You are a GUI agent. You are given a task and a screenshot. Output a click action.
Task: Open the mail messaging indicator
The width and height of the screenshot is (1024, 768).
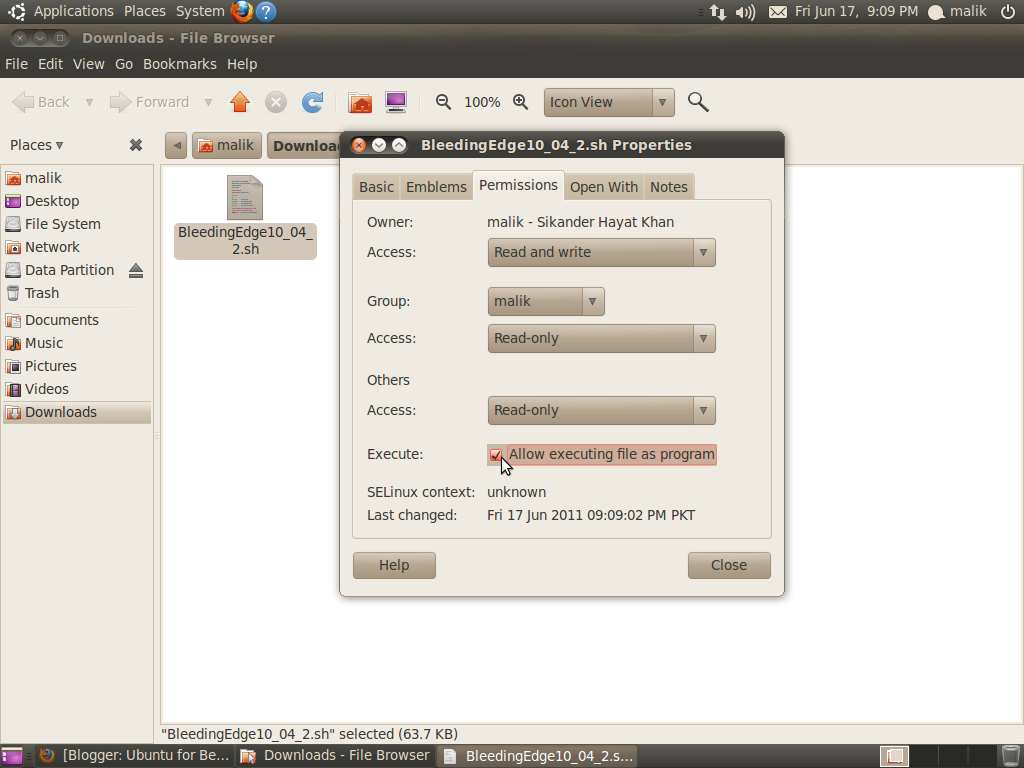point(777,12)
